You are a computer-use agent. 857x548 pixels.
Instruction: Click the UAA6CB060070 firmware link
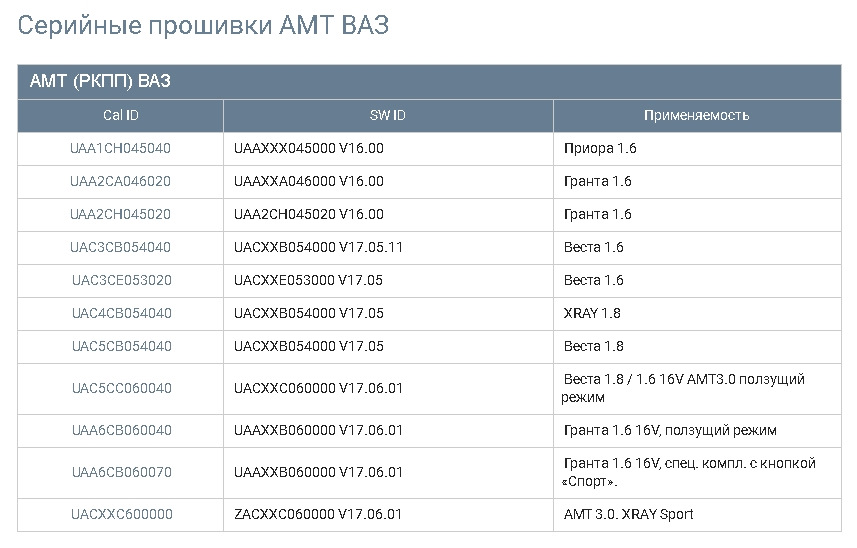121,472
